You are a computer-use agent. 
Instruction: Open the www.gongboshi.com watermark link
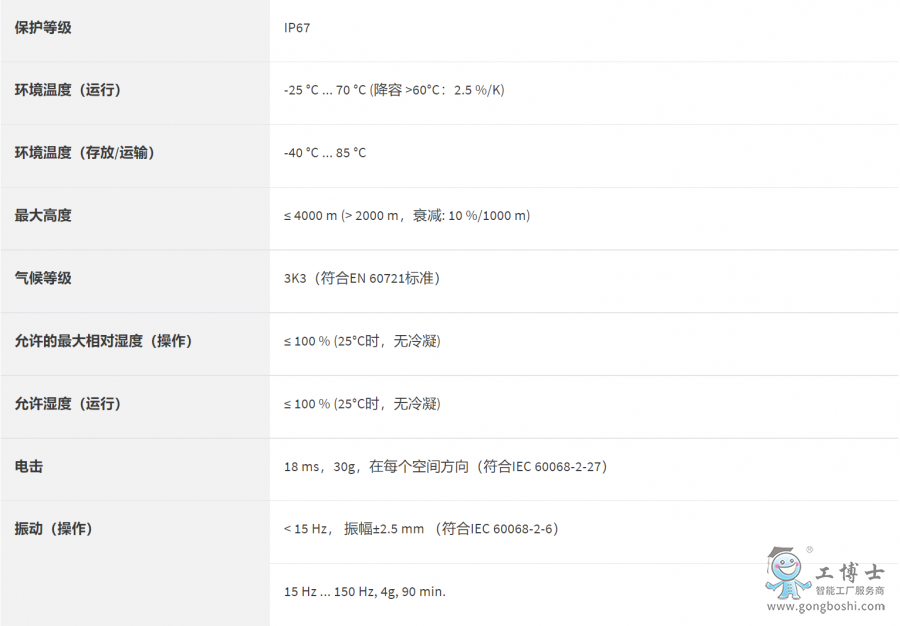[x=825, y=606]
